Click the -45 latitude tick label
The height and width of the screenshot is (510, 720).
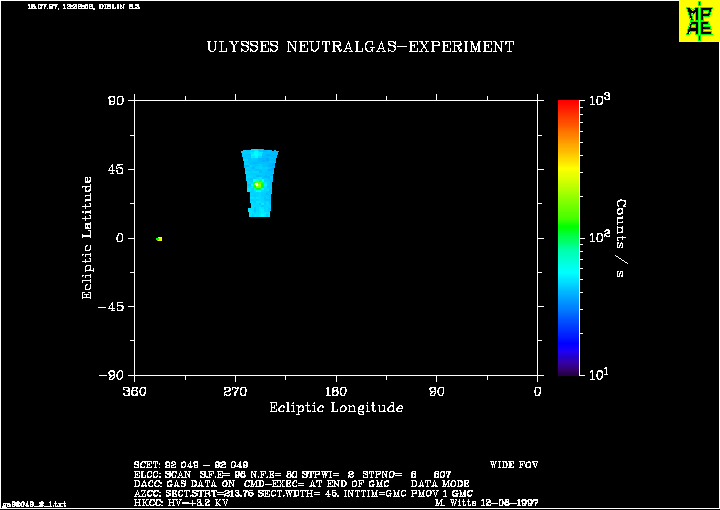pos(113,307)
